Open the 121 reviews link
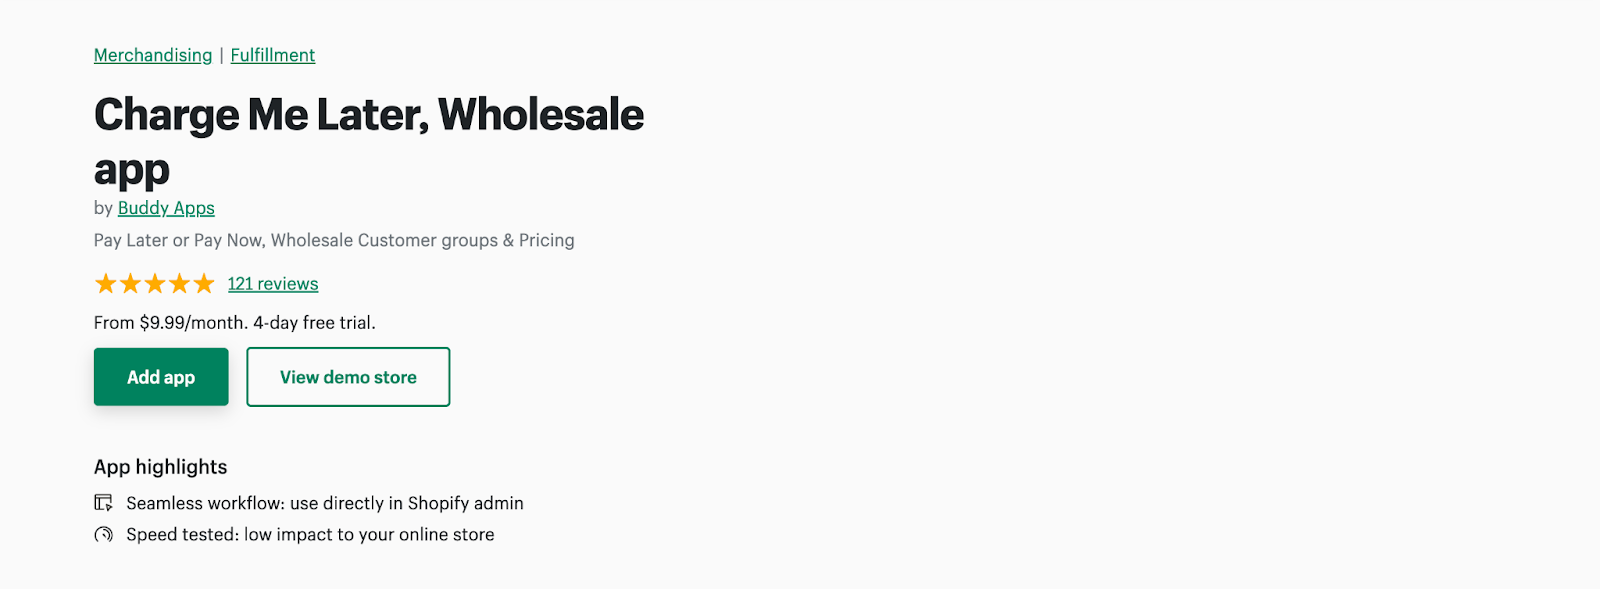This screenshot has width=1600, height=589. point(273,284)
